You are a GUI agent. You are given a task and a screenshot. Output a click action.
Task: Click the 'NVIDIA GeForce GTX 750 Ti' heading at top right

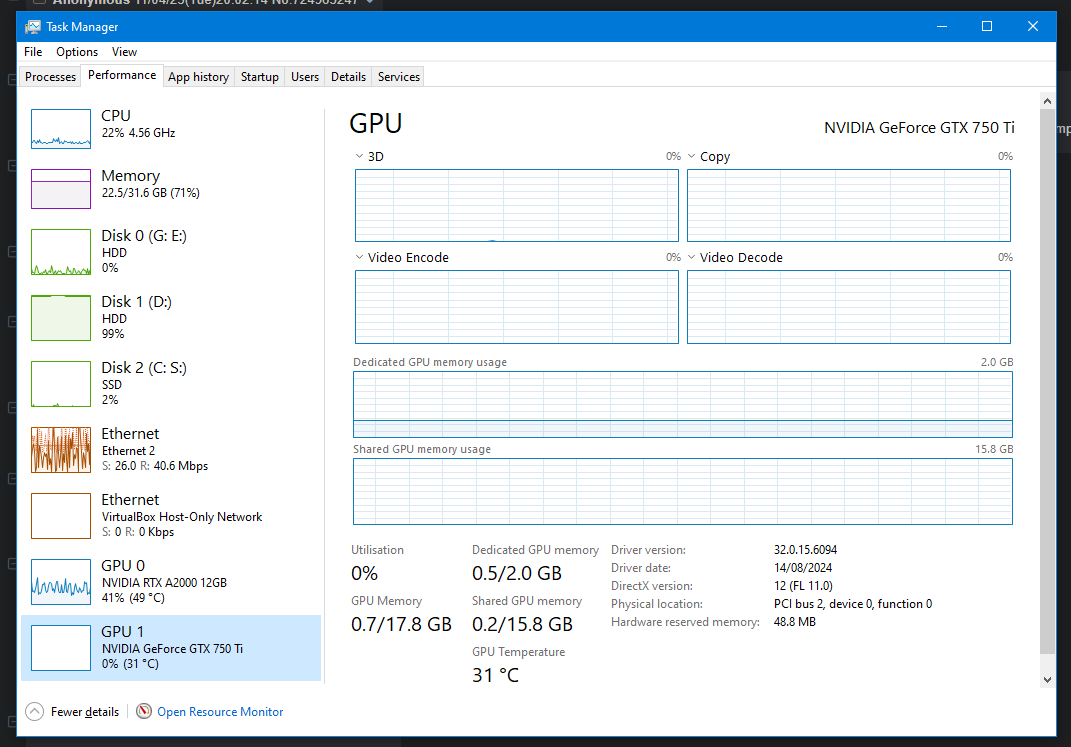(x=919, y=128)
